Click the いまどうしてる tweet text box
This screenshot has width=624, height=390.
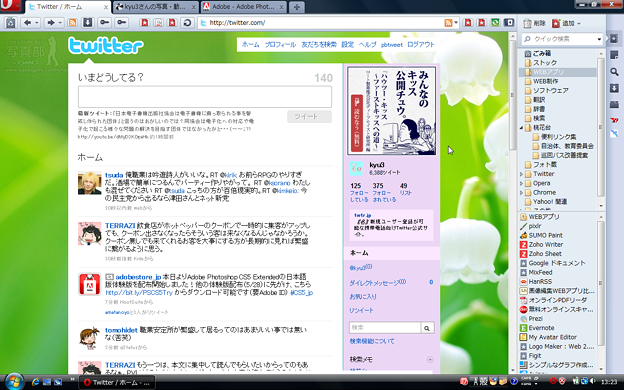pyautogui.click(x=205, y=97)
